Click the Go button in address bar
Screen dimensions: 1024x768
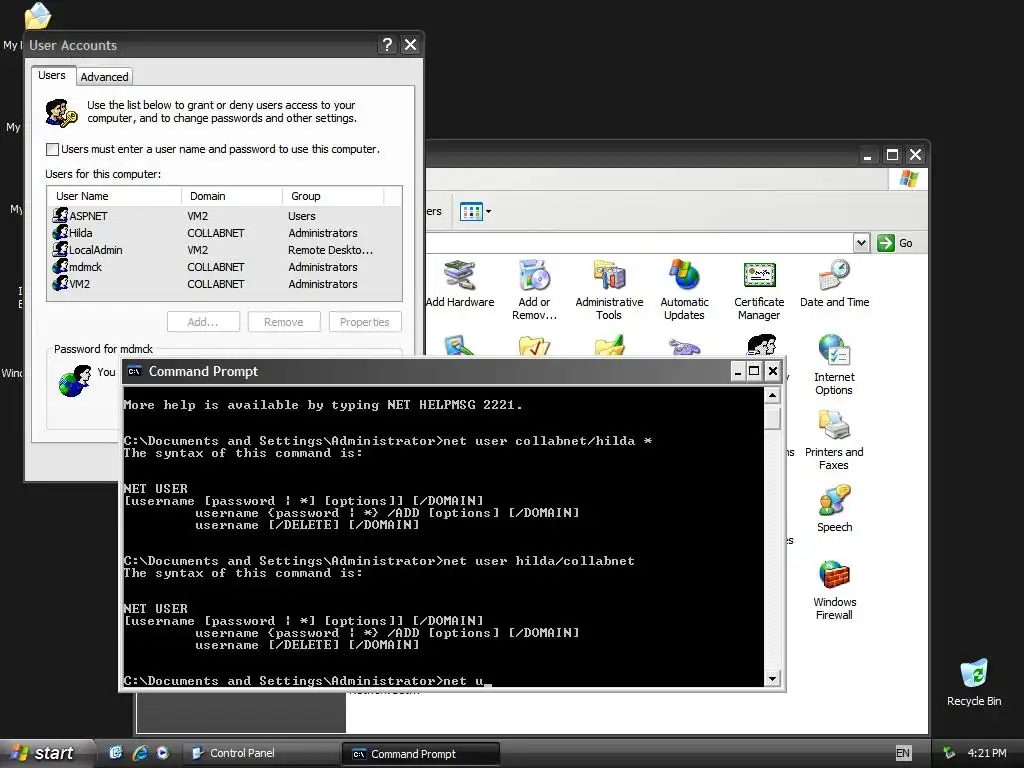pyautogui.click(x=895, y=243)
